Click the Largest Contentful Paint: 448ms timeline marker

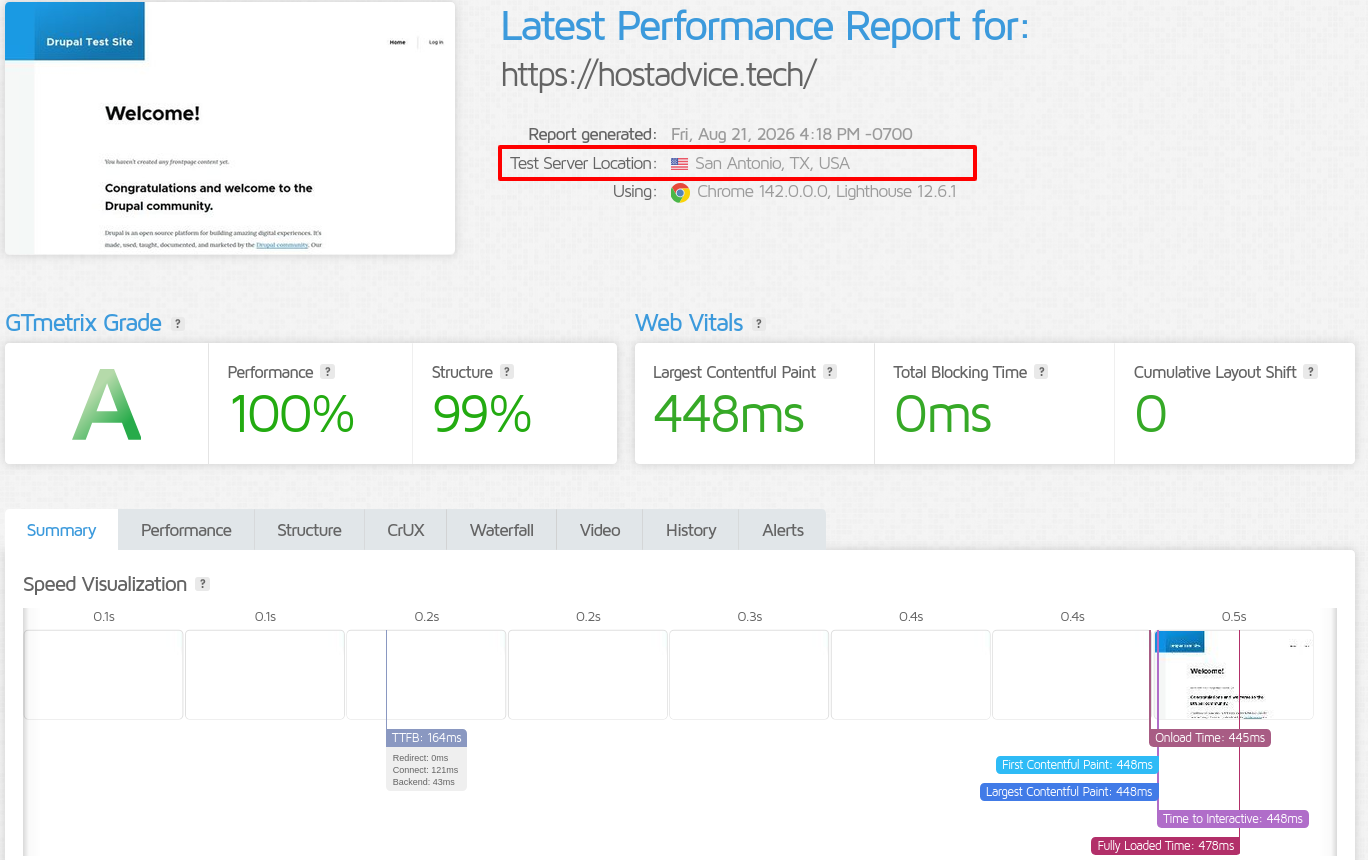[x=1069, y=792]
